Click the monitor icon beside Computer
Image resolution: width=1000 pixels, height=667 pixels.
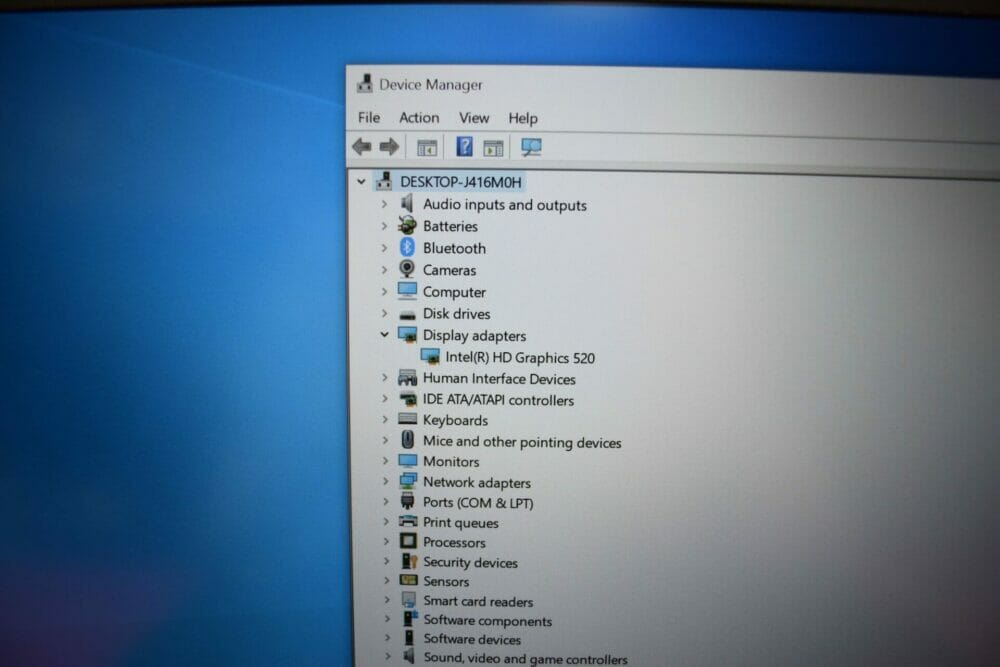pos(407,291)
